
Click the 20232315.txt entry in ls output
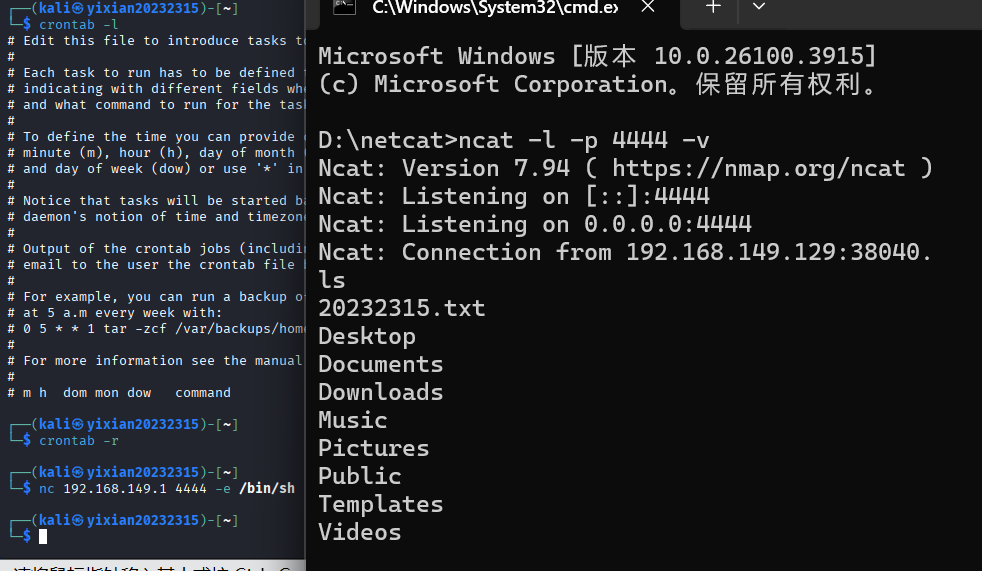click(402, 308)
